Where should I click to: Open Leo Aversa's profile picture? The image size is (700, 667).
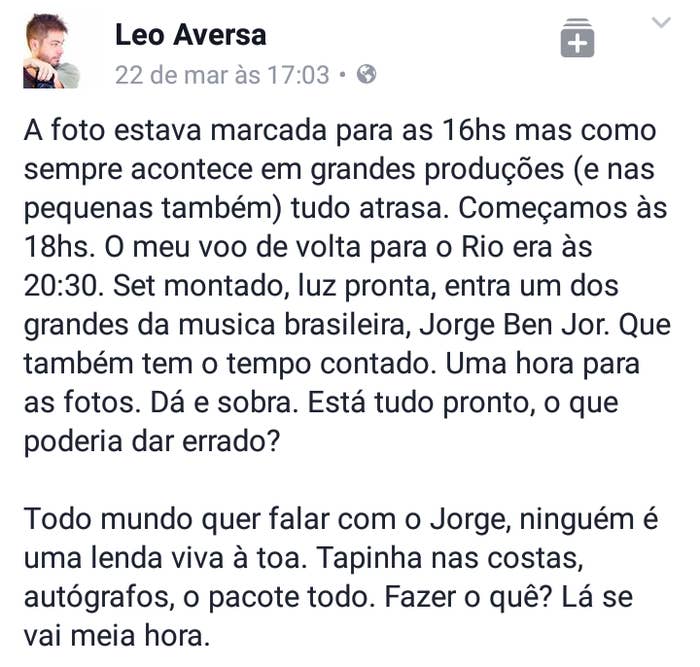[x=51, y=50]
